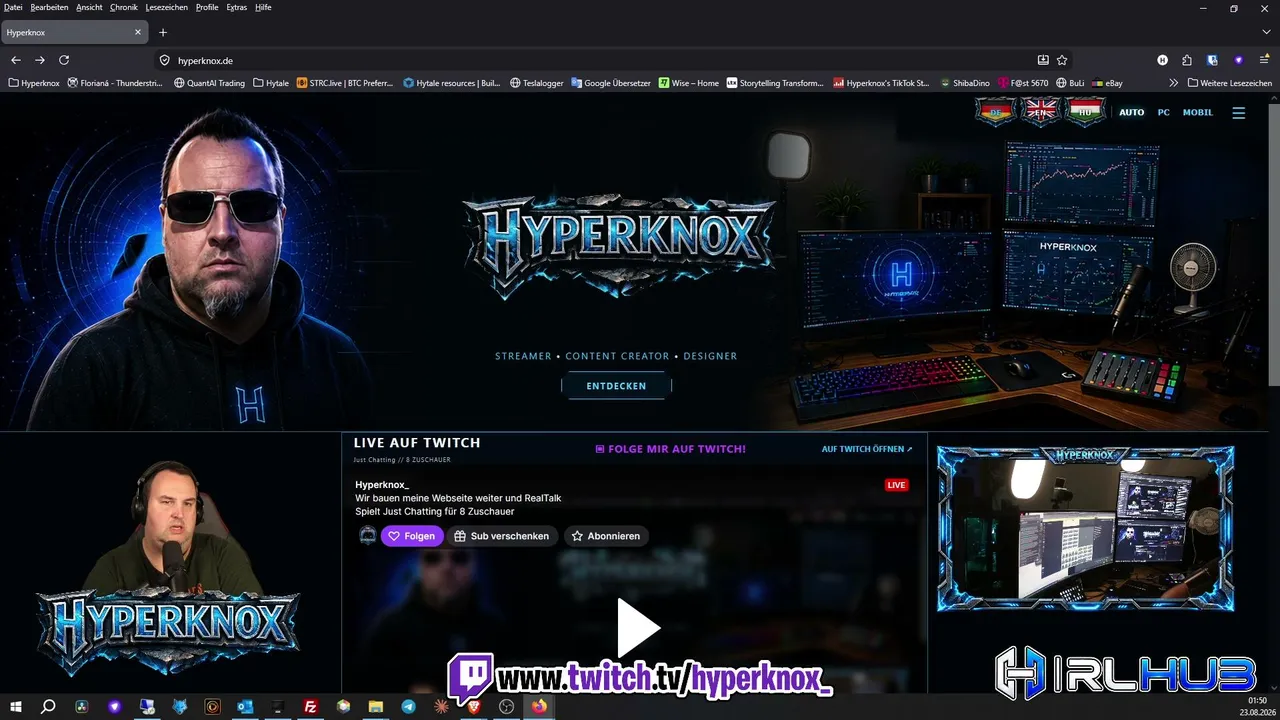1280x720 pixels.
Task: Open FileZilla from the taskbar
Action: [310, 707]
